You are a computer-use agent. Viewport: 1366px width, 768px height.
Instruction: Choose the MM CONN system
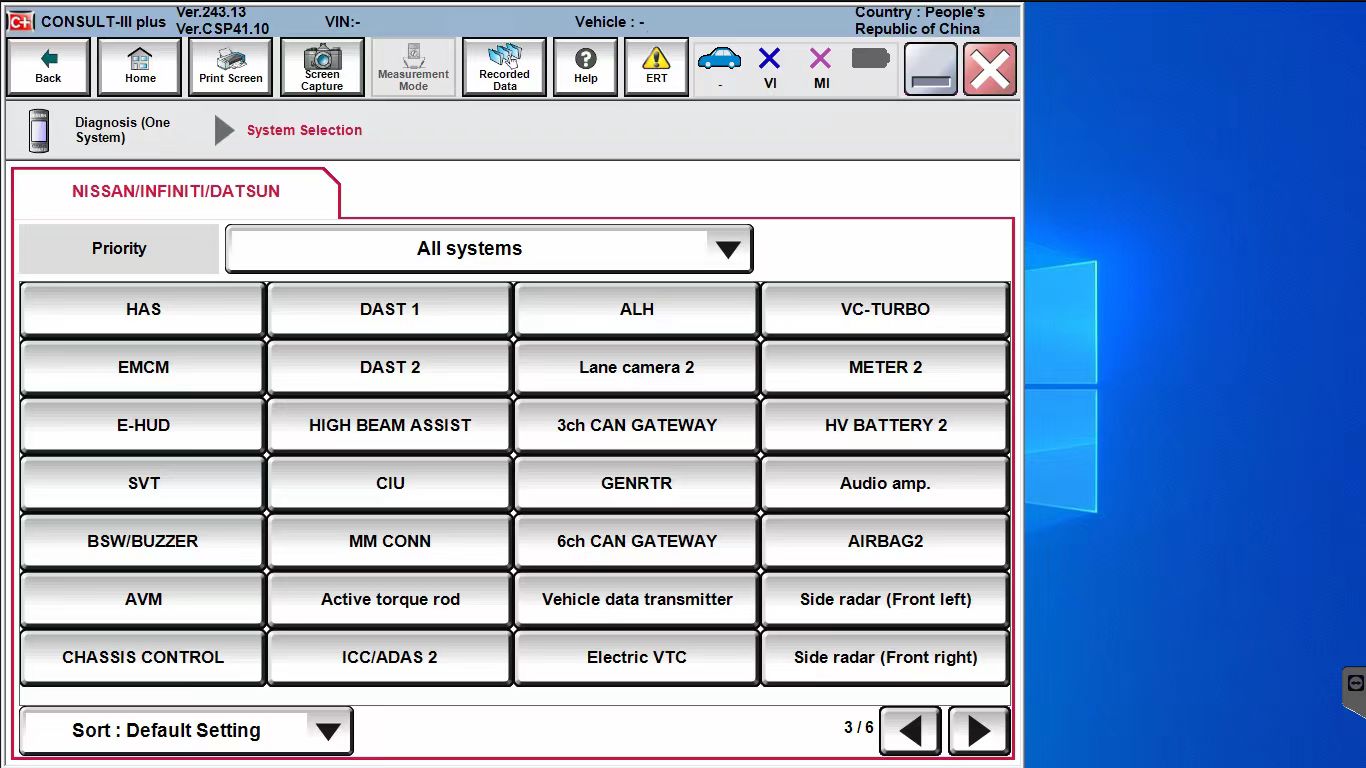pos(390,542)
